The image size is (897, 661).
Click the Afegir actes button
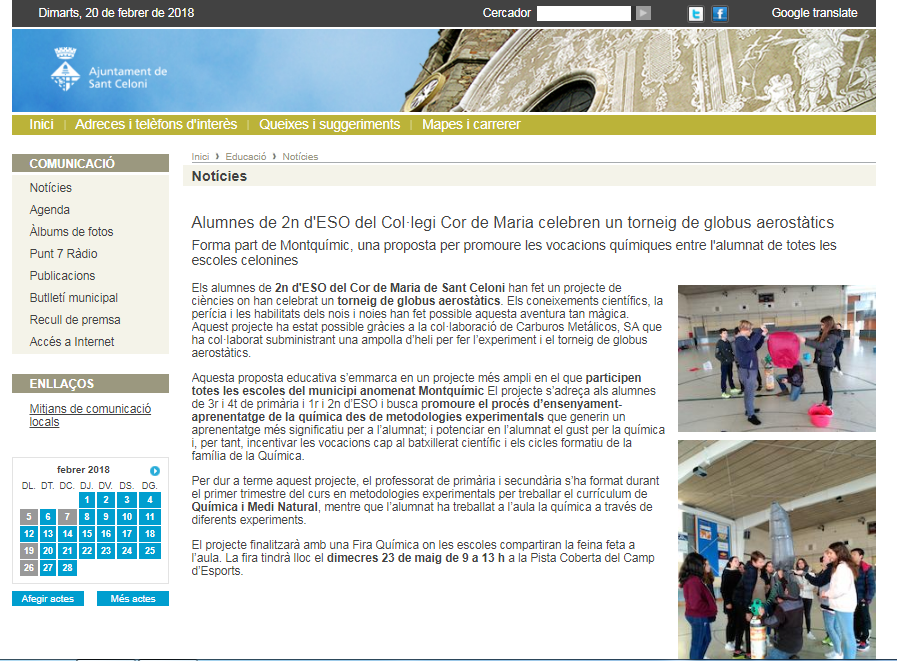pyautogui.click(x=48, y=599)
